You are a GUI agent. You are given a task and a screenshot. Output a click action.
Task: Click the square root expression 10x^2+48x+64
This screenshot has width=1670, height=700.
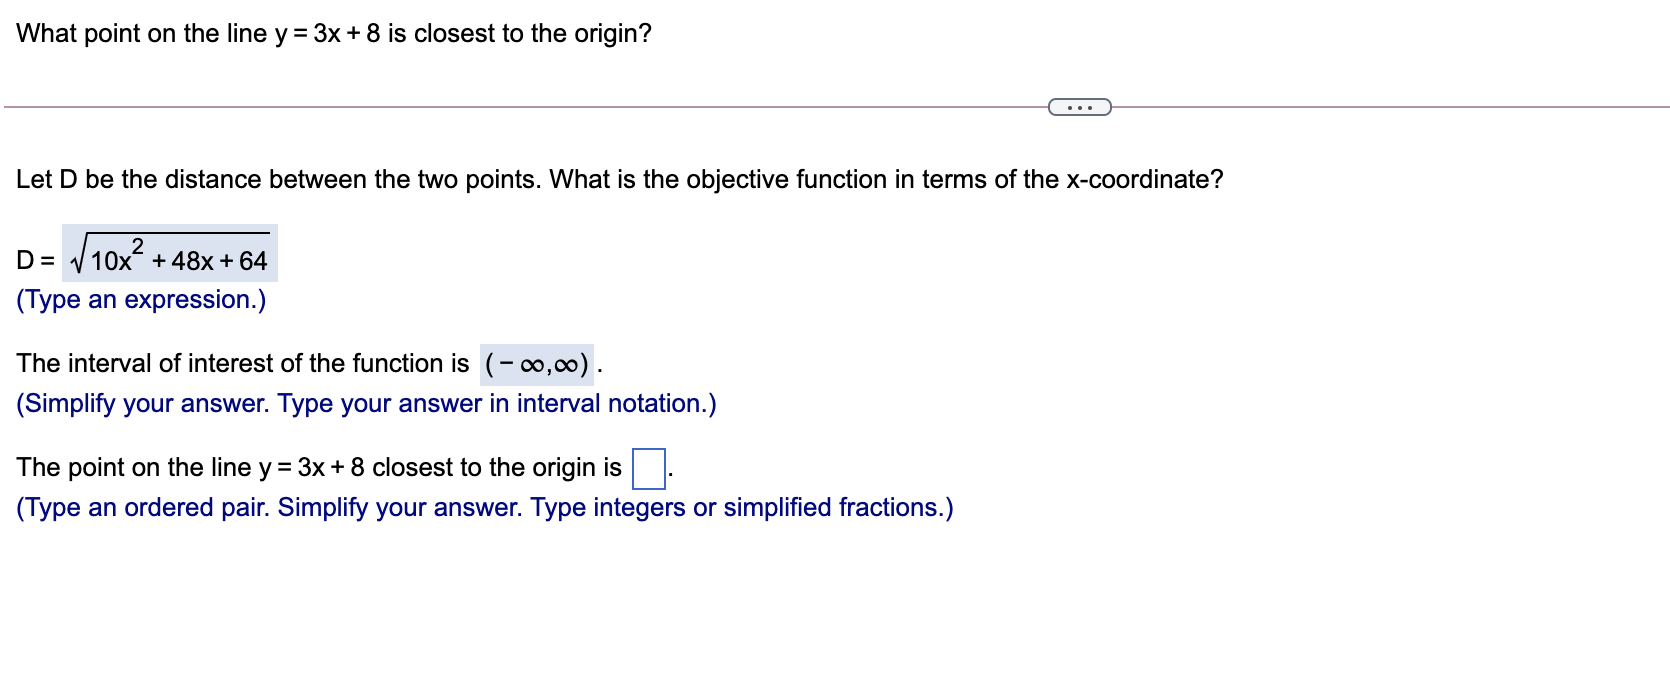coord(170,255)
